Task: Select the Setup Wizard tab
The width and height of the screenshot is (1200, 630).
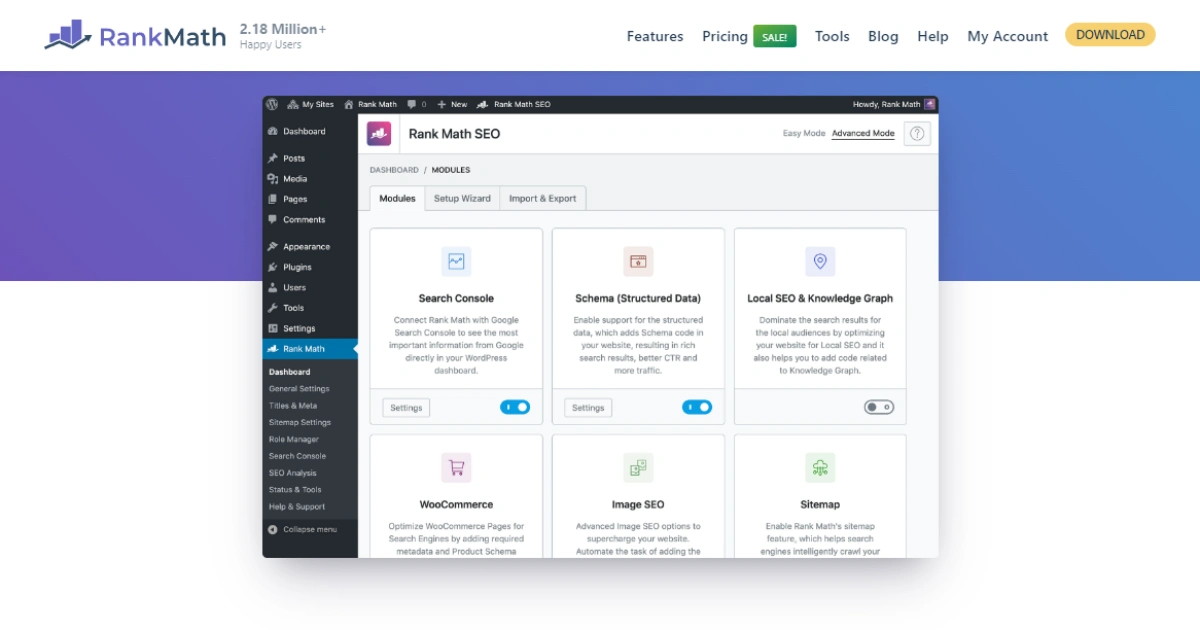Action: click(462, 198)
